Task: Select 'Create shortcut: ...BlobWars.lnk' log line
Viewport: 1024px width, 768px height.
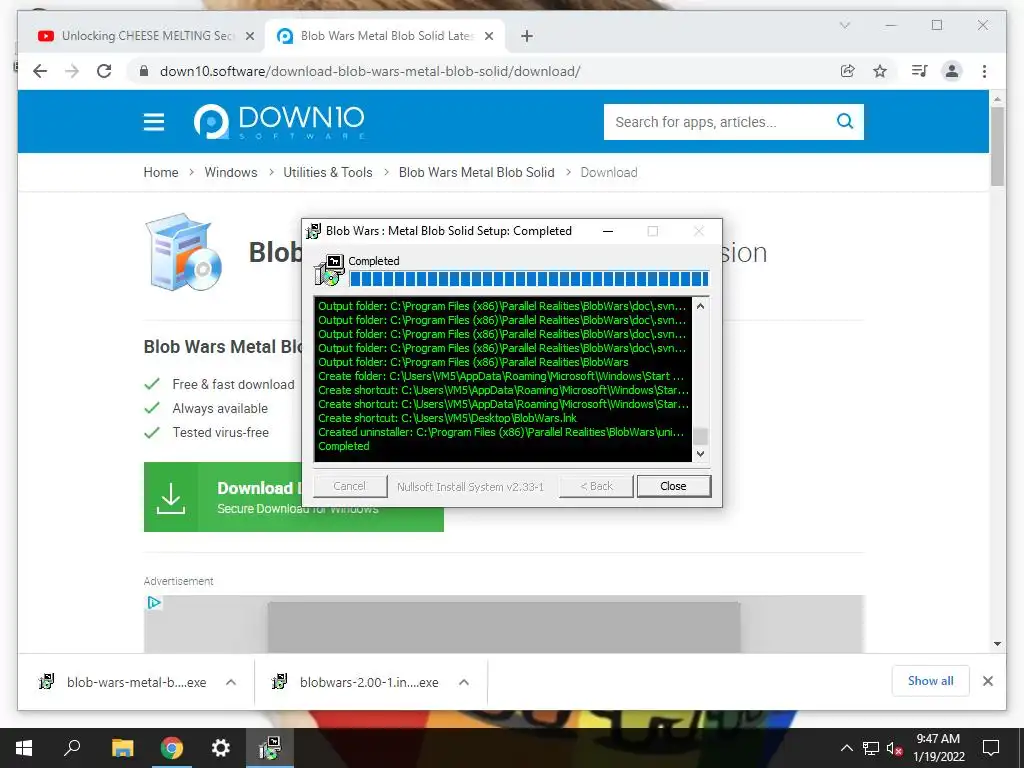Action: click(447, 418)
